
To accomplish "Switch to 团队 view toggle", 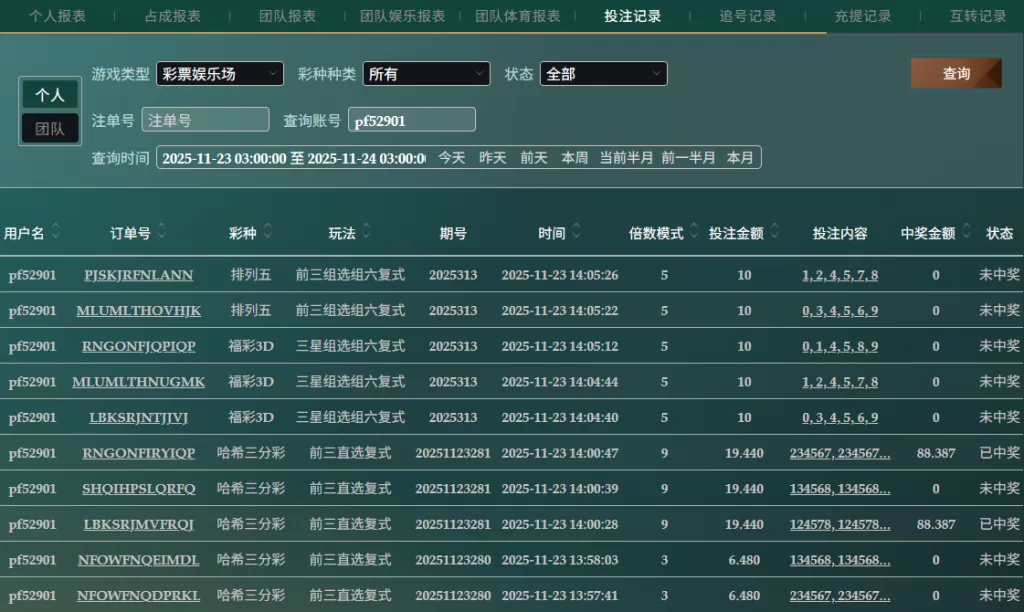I will (50, 129).
